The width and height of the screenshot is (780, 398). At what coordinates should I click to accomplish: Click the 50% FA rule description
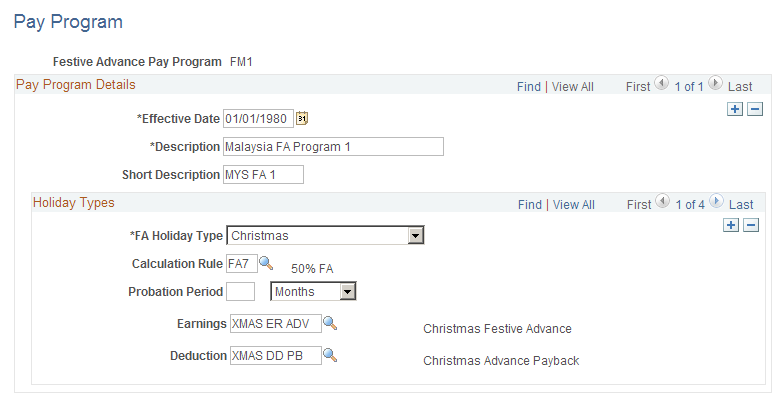(312, 269)
